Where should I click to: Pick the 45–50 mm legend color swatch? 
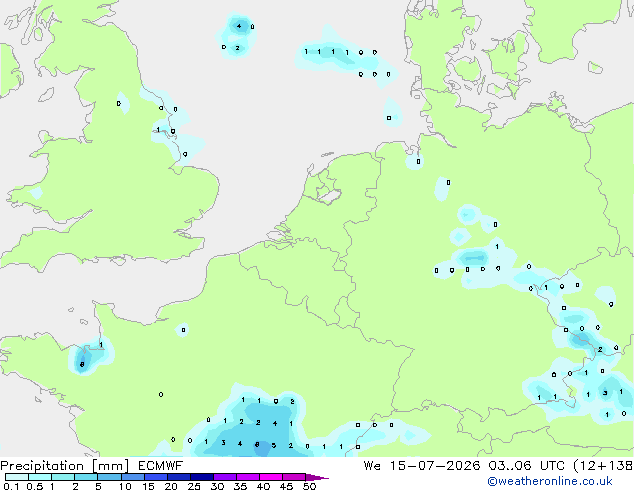[x=294, y=477]
